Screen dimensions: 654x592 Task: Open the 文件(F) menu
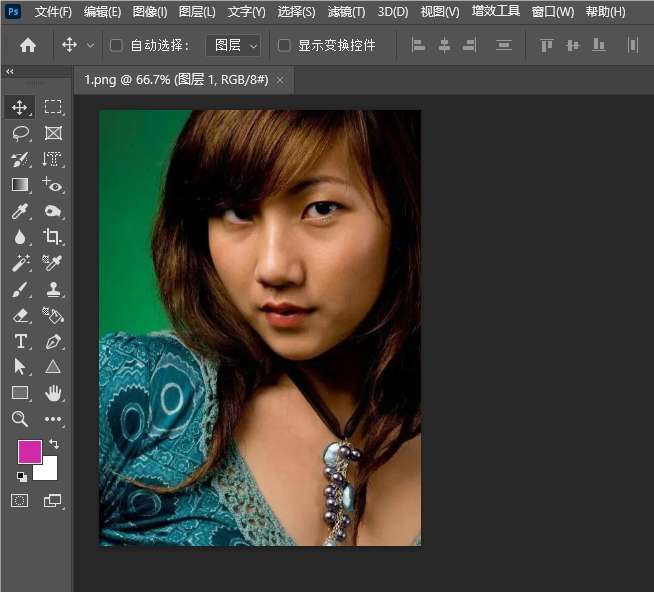pos(53,12)
